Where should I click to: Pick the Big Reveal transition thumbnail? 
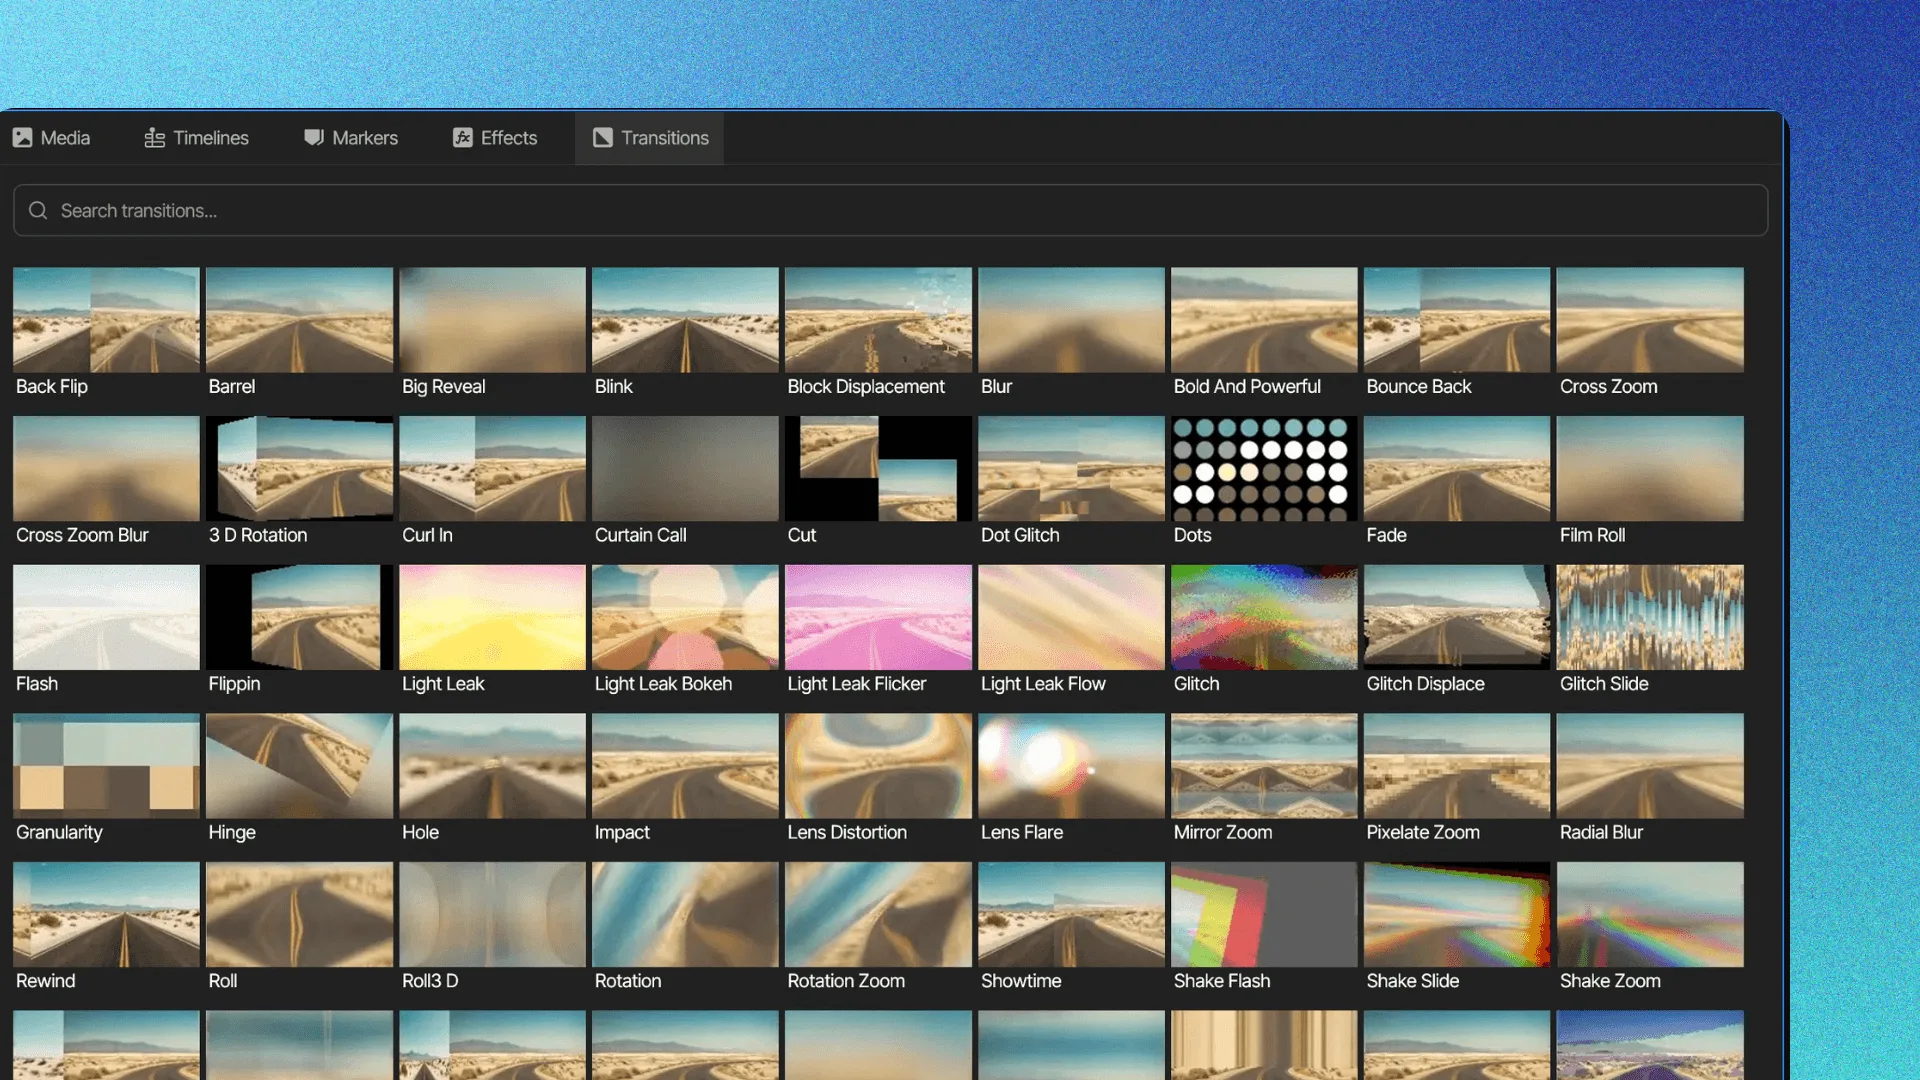click(492, 320)
